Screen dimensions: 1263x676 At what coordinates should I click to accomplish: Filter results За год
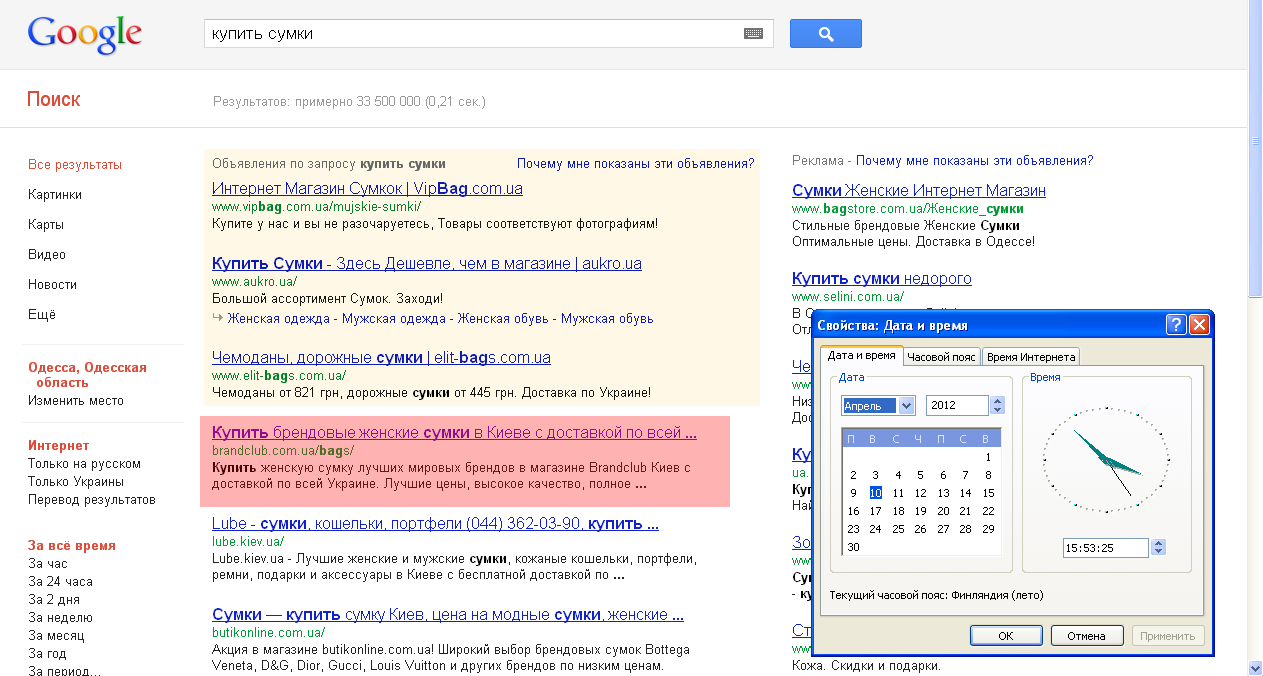(48, 654)
